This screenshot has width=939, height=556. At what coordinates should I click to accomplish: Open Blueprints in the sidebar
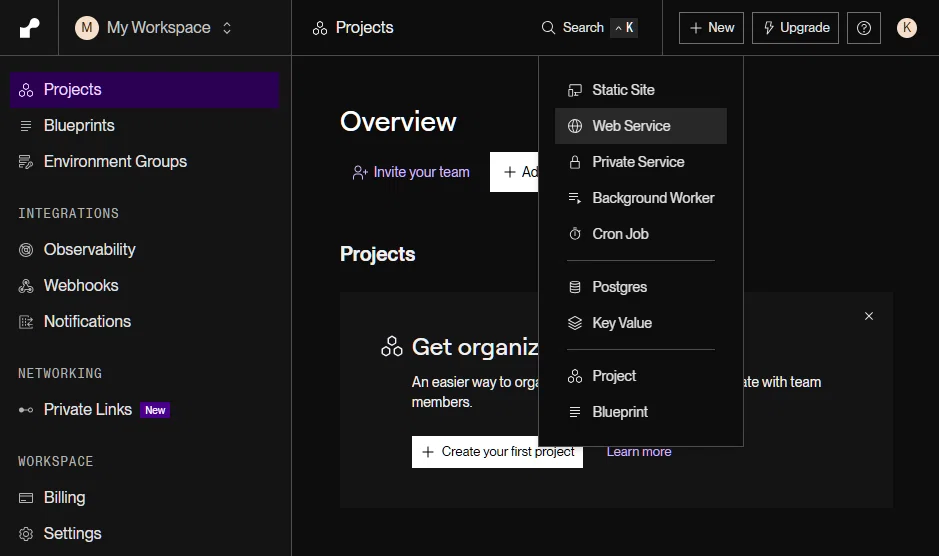144,126
